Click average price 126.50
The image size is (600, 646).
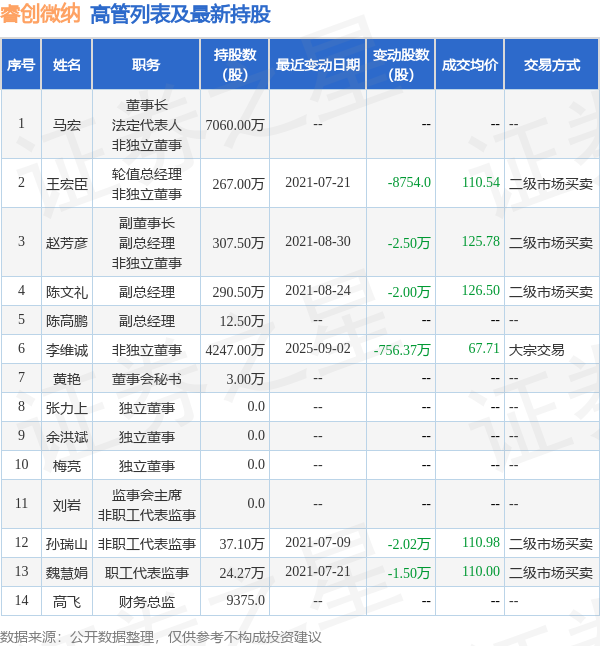click(480, 290)
